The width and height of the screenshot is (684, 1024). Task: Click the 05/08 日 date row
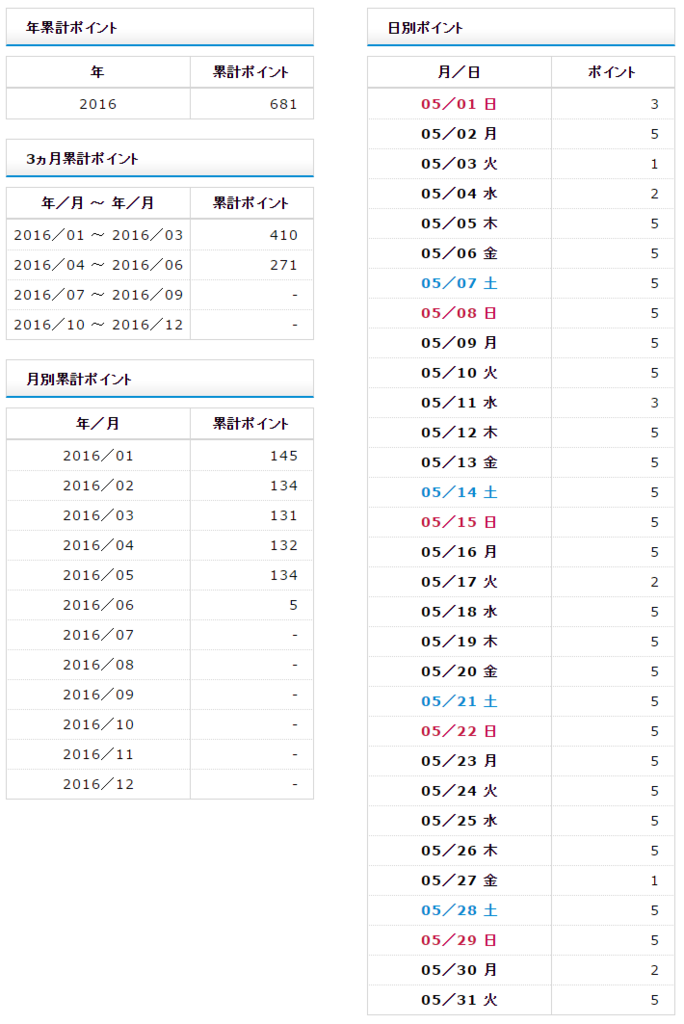tap(521, 313)
